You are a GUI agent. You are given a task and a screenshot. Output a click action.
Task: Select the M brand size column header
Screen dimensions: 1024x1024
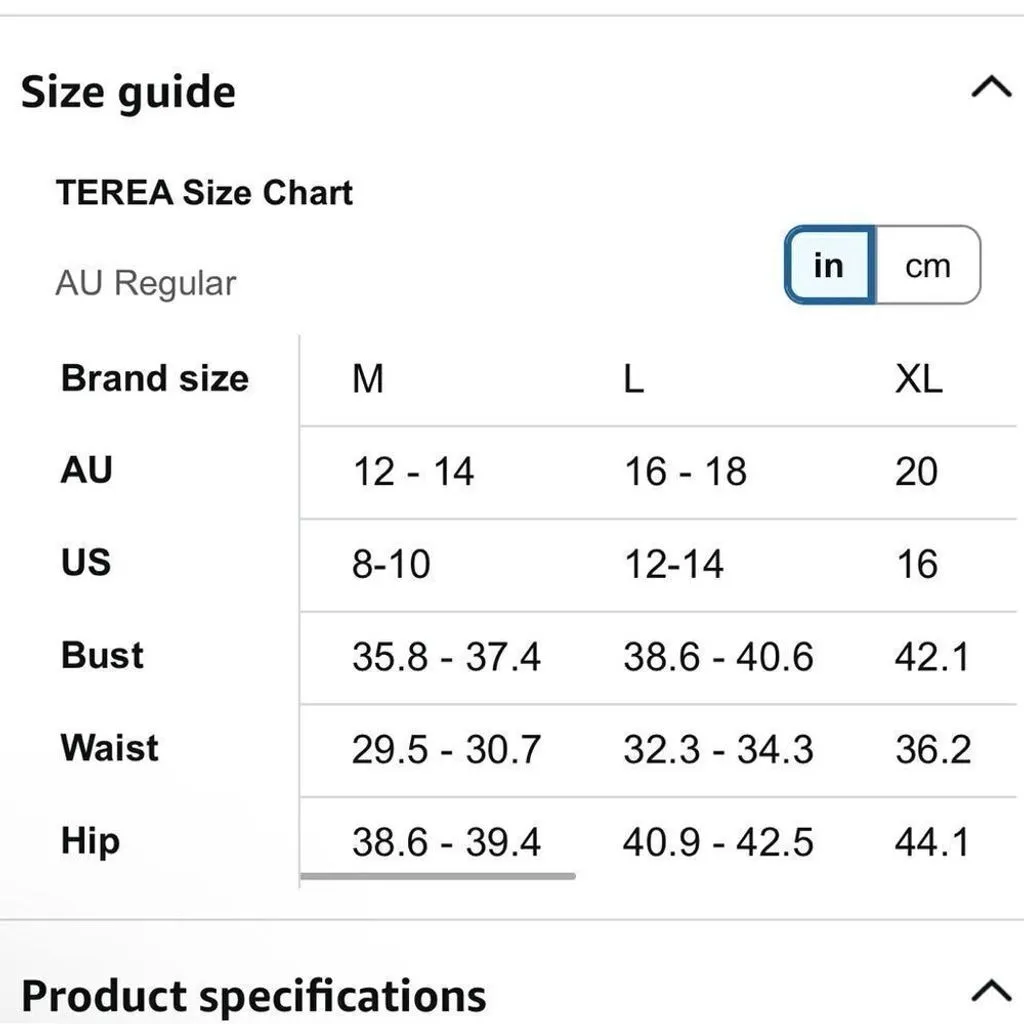[x=368, y=378]
